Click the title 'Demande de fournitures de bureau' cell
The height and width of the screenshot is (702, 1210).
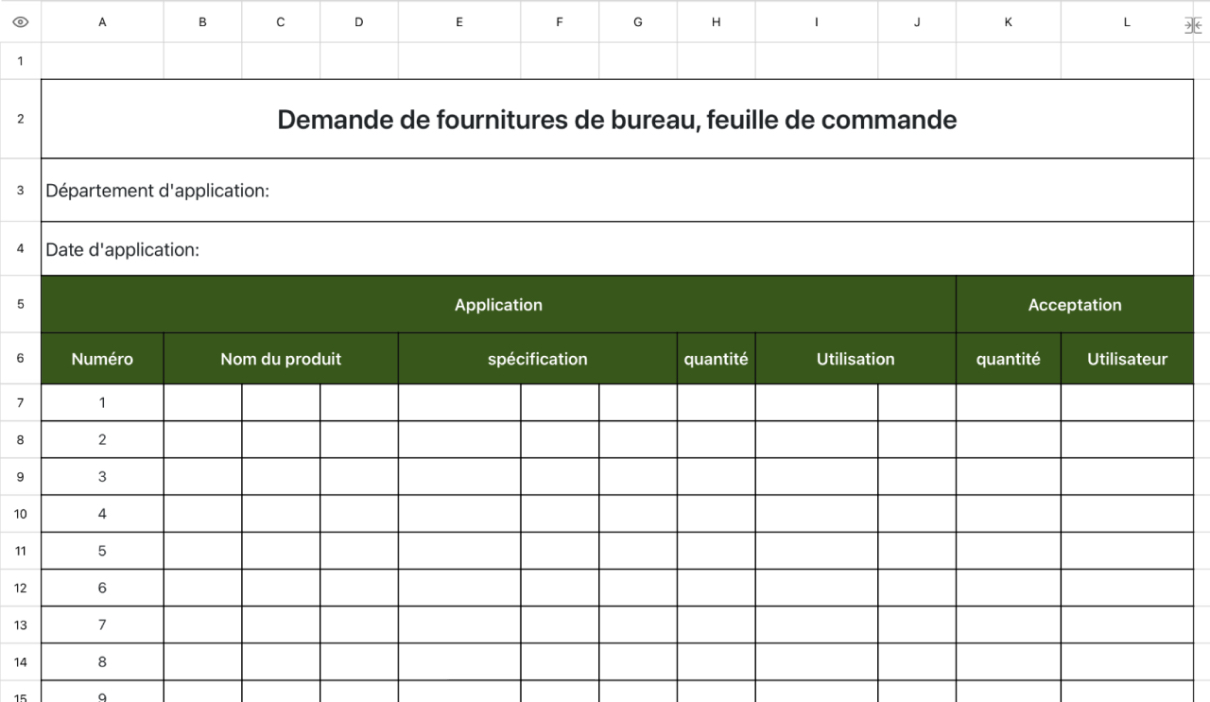[617, 118]
